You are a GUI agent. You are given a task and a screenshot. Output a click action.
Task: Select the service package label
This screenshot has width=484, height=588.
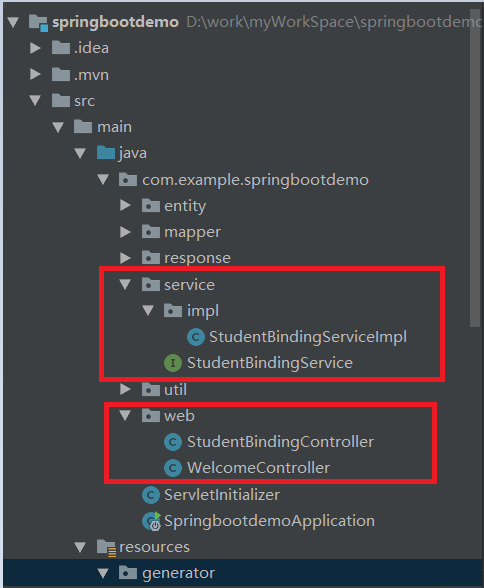click(x=189, y=285)
